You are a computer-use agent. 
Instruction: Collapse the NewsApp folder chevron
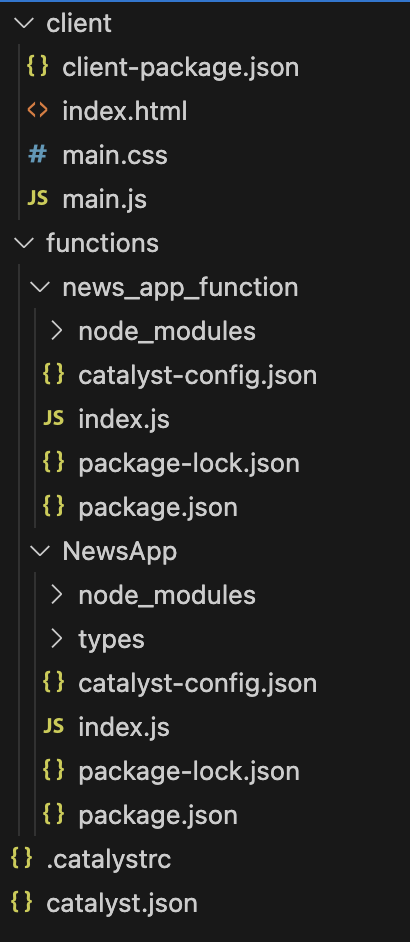pyautogui.click(x=40, y=551)
